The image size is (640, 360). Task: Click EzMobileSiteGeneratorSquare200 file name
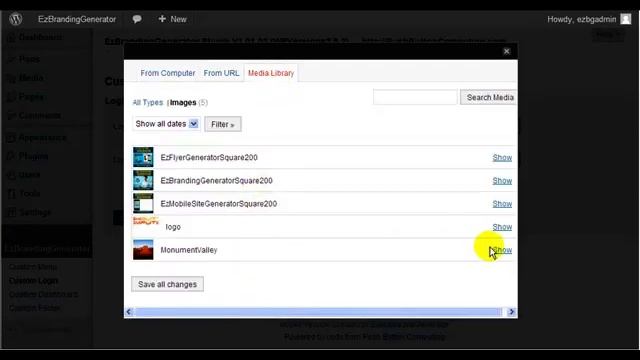coord(219,204)
